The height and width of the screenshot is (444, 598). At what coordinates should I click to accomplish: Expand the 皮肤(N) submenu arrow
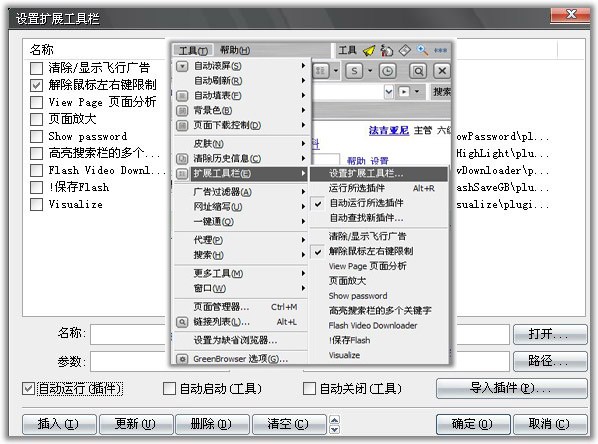303,143
